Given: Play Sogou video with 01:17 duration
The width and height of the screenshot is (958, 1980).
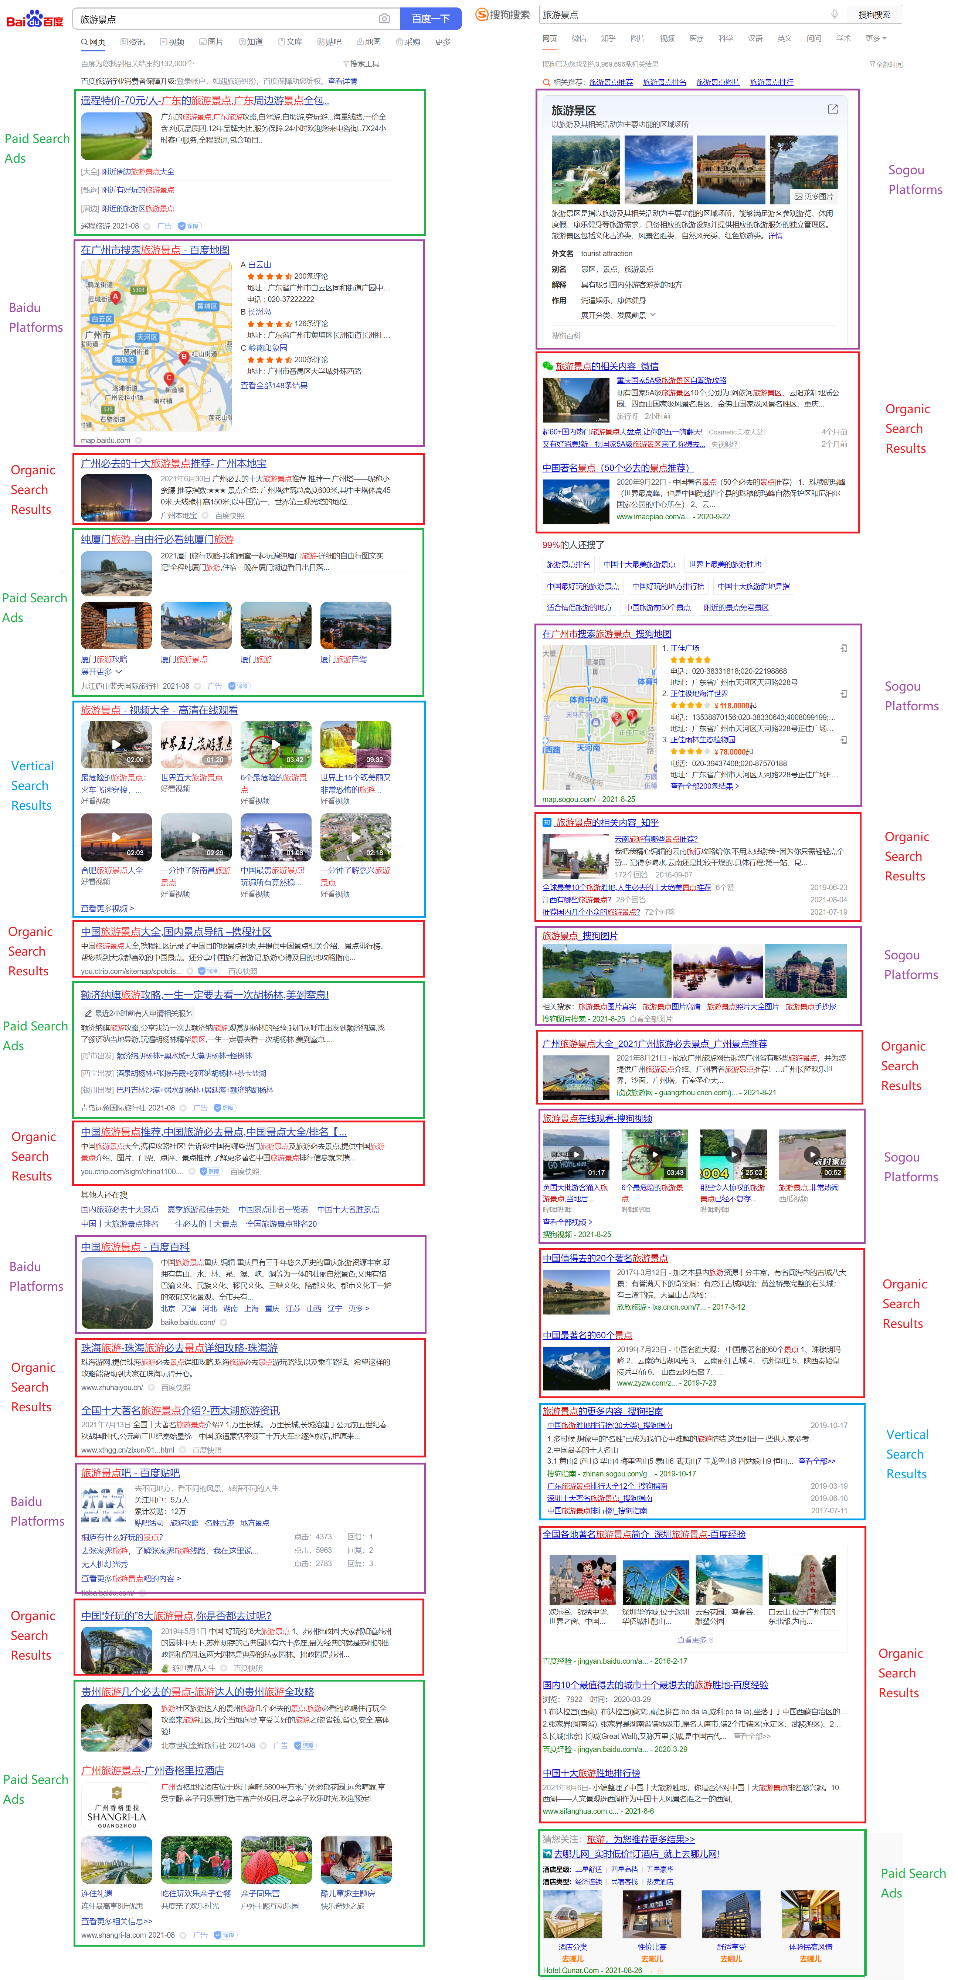Looking at the screenshot, I should (x=576, y=1154).
